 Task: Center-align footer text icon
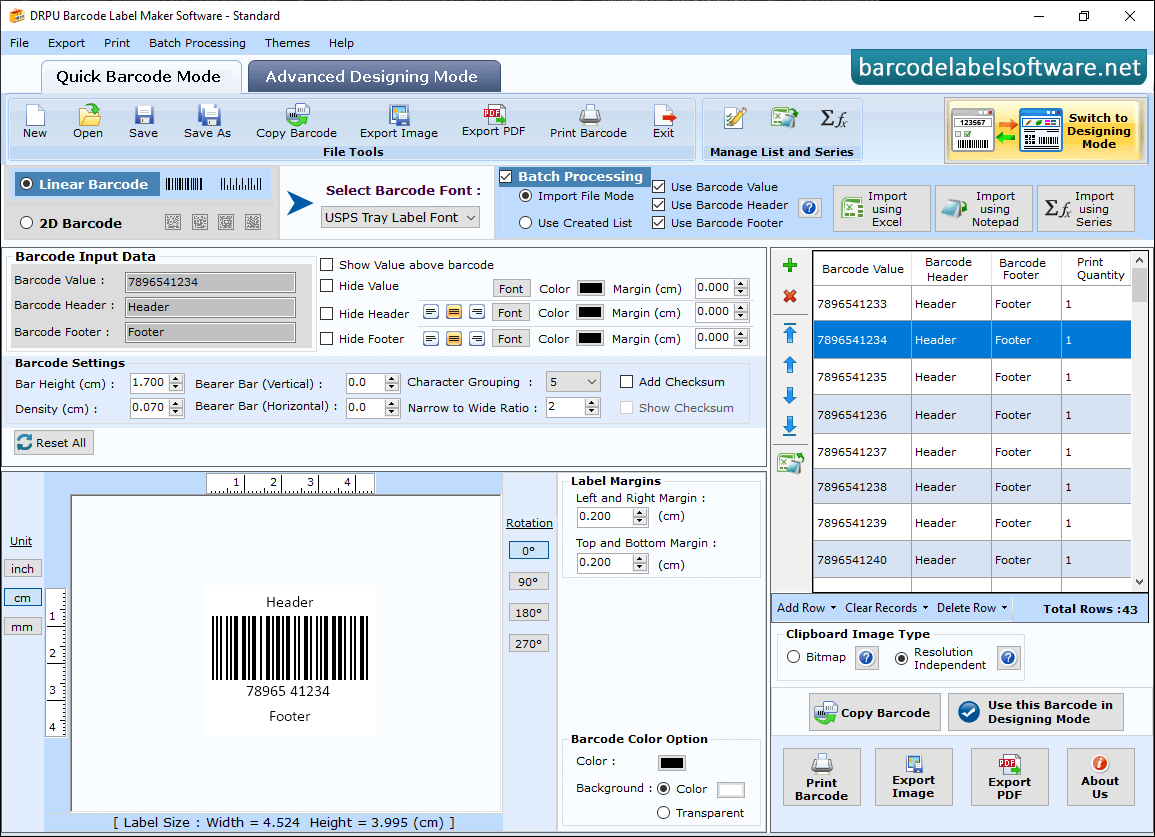point(454,339)
